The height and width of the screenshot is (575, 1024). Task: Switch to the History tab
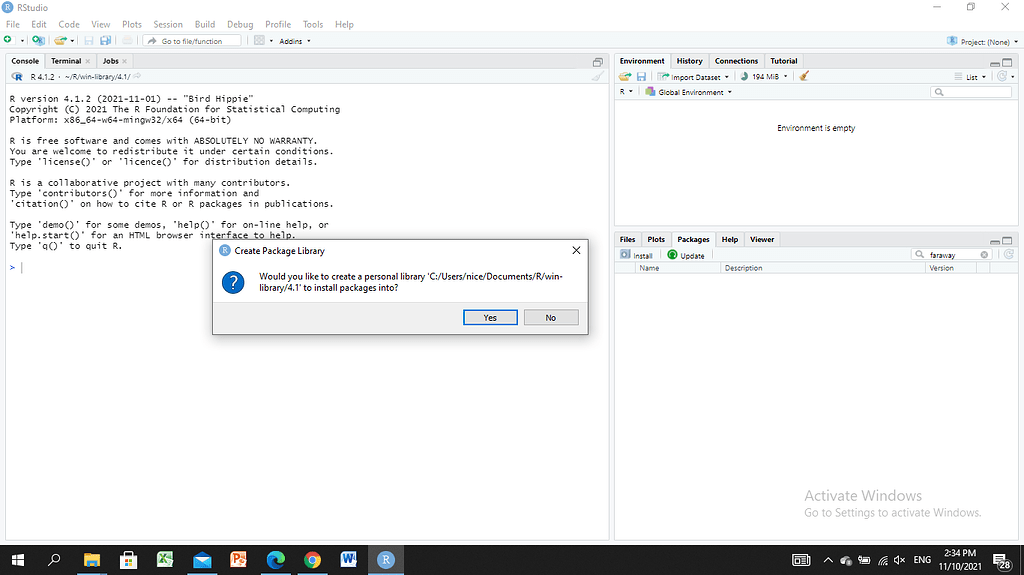(689, 61)
